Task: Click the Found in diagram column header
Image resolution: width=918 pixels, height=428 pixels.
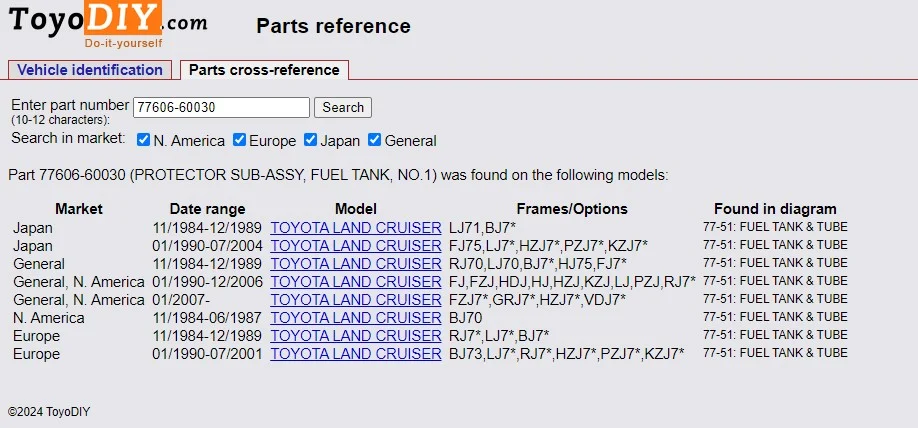Action: 775,209
